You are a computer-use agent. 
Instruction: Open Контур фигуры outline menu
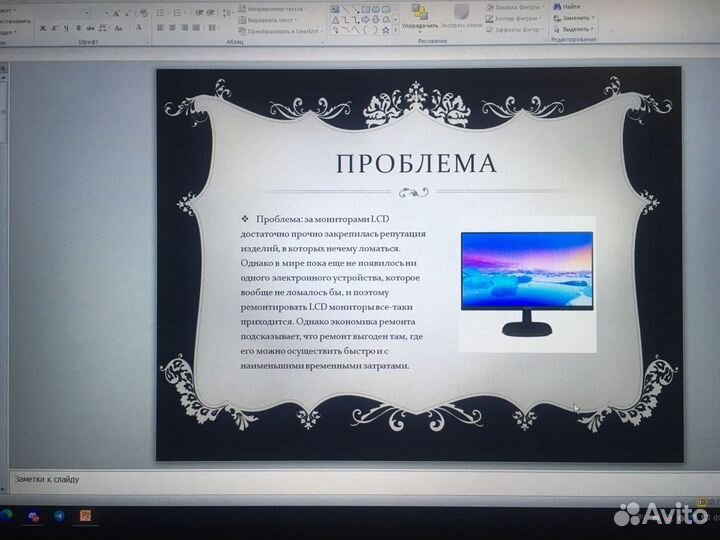513,19
